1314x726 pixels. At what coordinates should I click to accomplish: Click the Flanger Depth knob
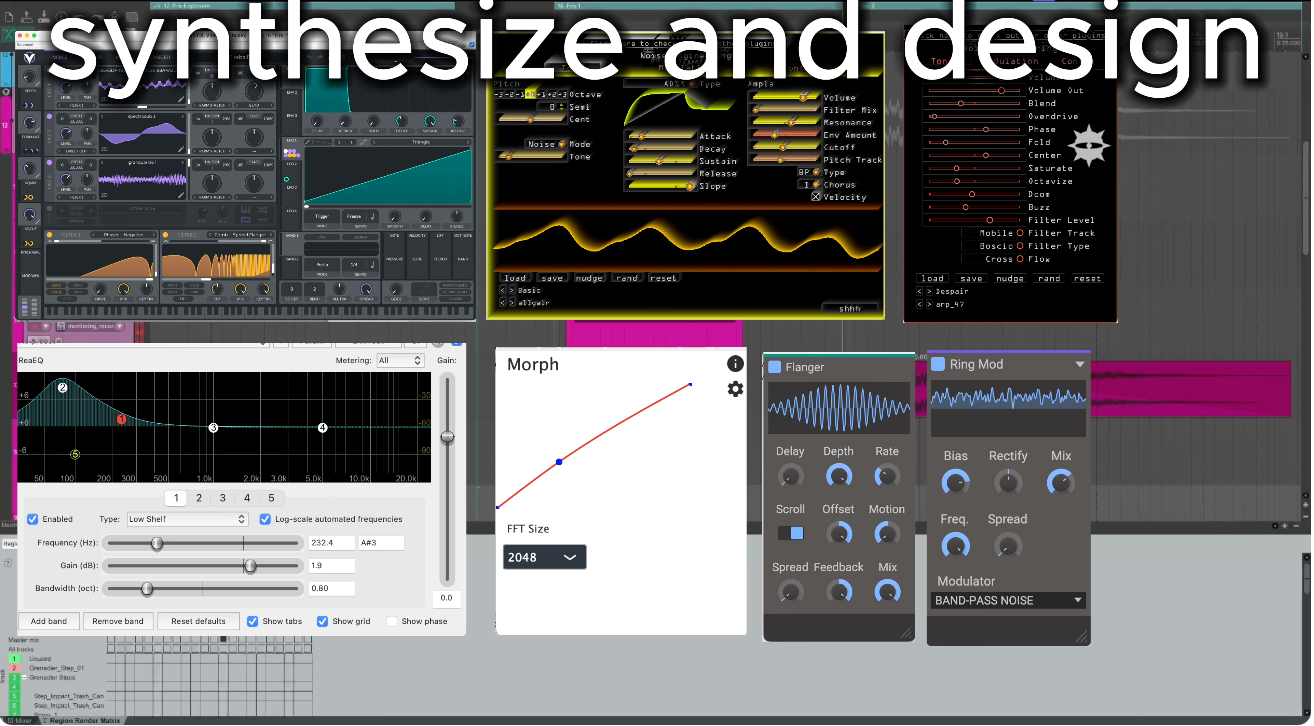tap(838, 477)
